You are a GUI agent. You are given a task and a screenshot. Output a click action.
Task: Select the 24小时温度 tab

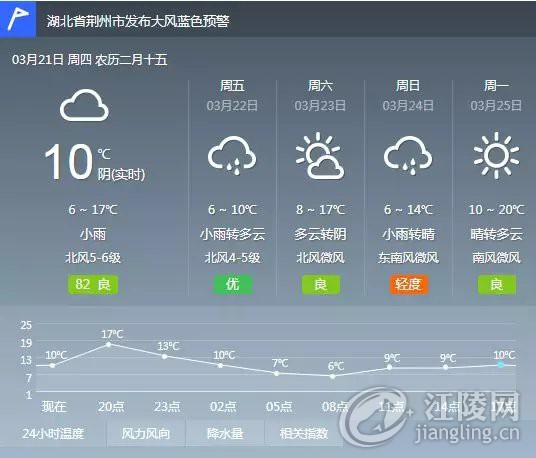[53, 433]
